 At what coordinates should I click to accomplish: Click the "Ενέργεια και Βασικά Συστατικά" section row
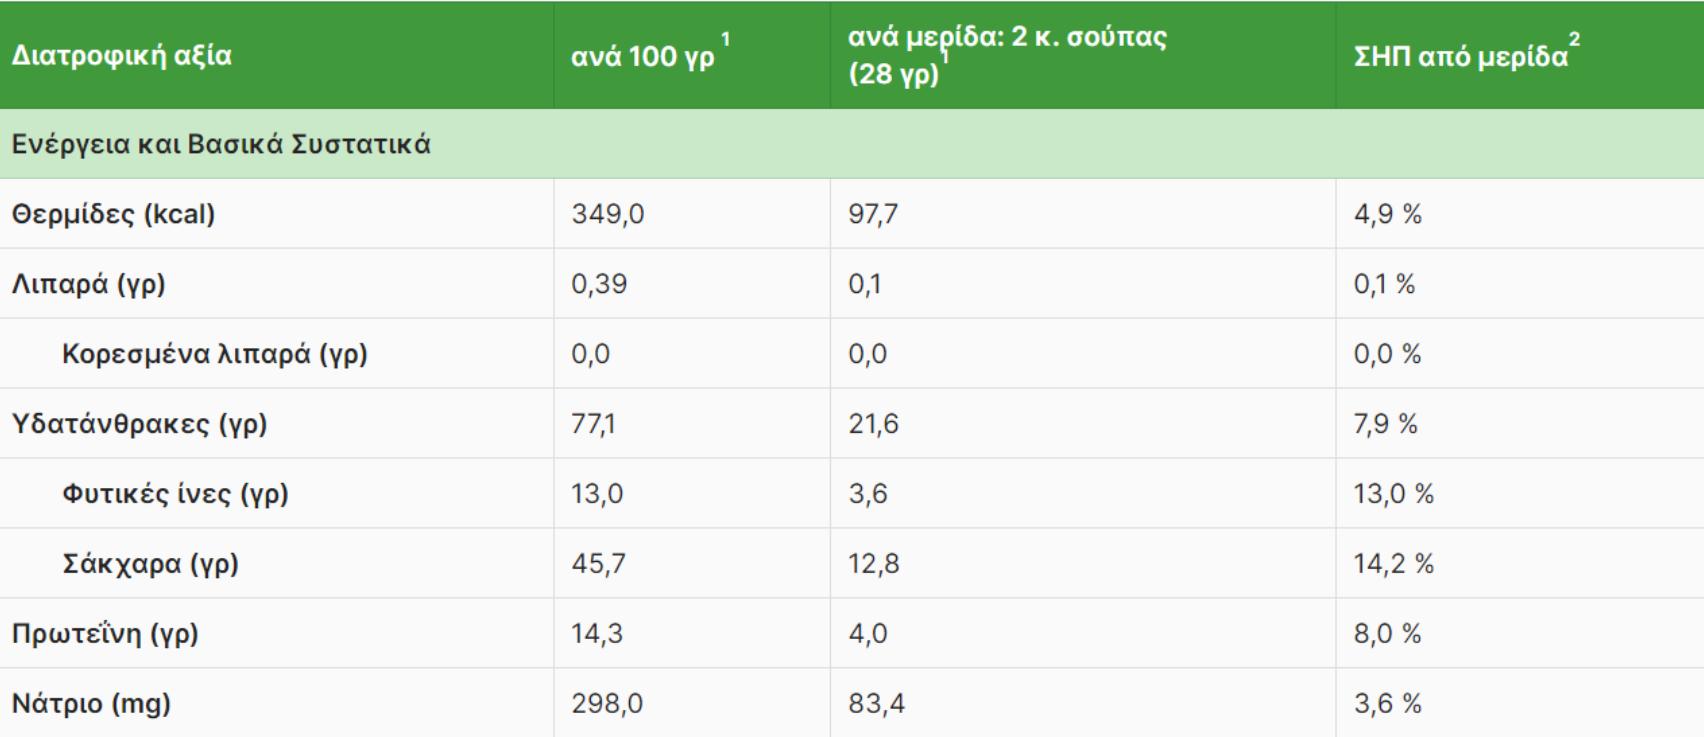click(221, 144)
